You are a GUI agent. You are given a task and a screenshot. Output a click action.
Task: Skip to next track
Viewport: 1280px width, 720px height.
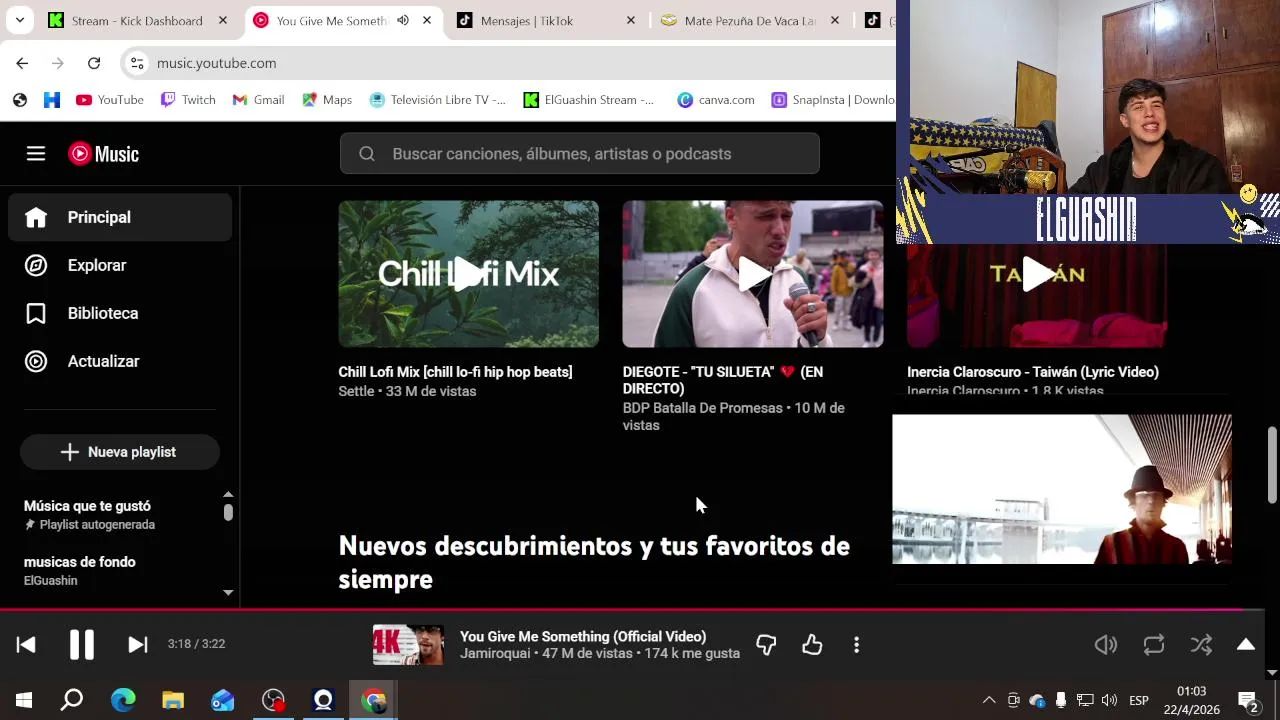pos(138,645)
